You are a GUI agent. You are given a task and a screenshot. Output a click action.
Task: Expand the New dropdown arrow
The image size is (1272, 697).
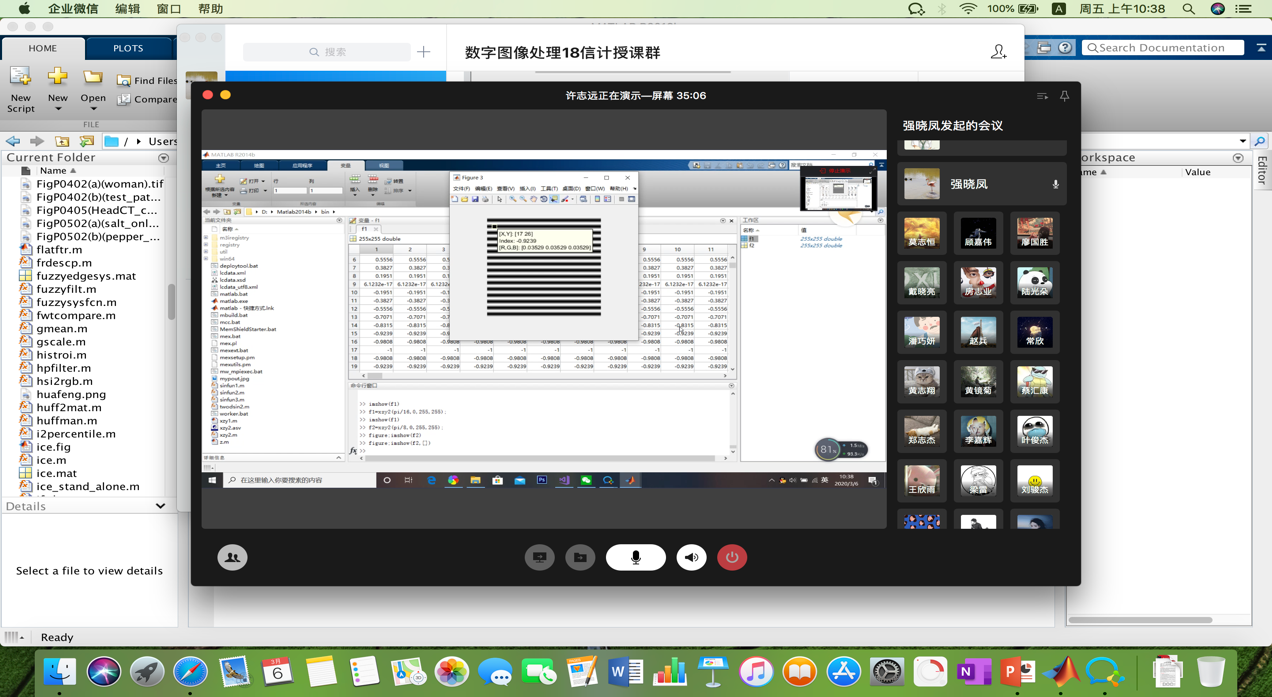58,108
